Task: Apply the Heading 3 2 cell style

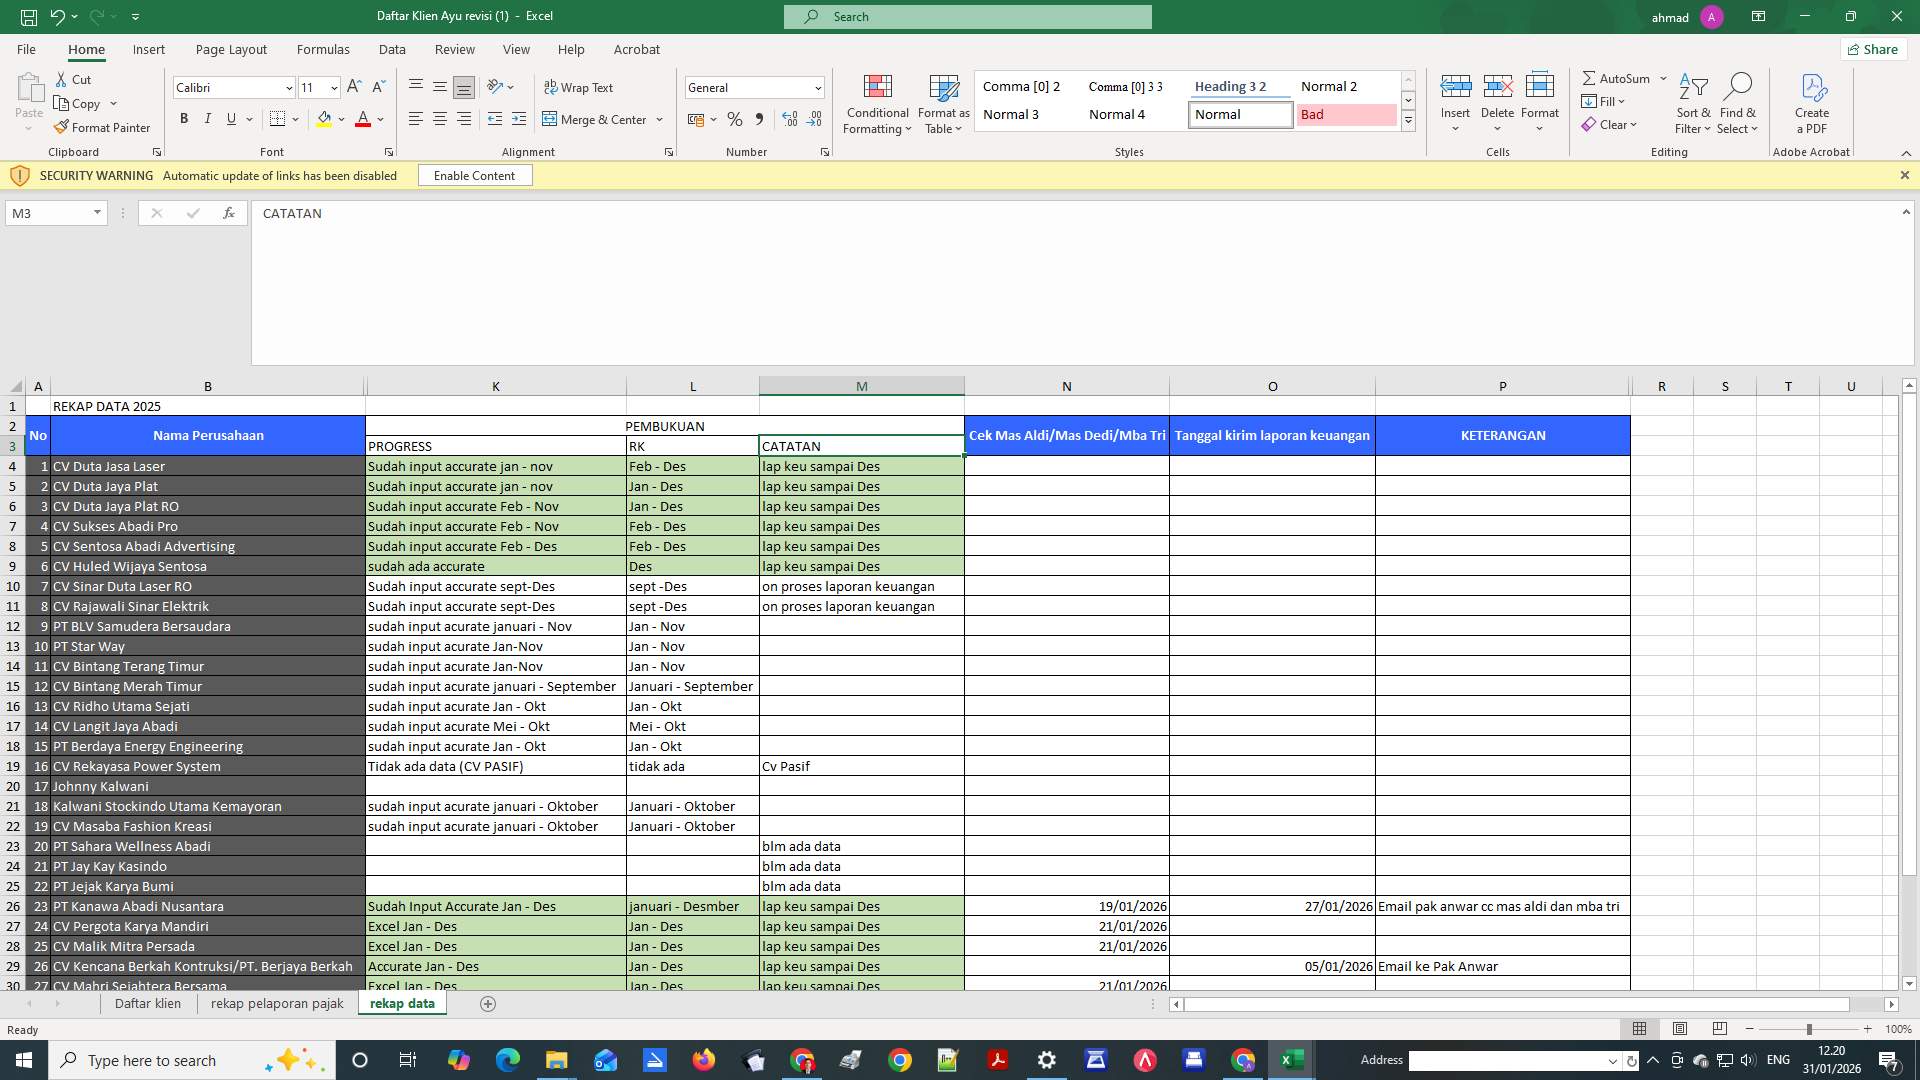Action: pyautogui.click(x=1232, y=87)
